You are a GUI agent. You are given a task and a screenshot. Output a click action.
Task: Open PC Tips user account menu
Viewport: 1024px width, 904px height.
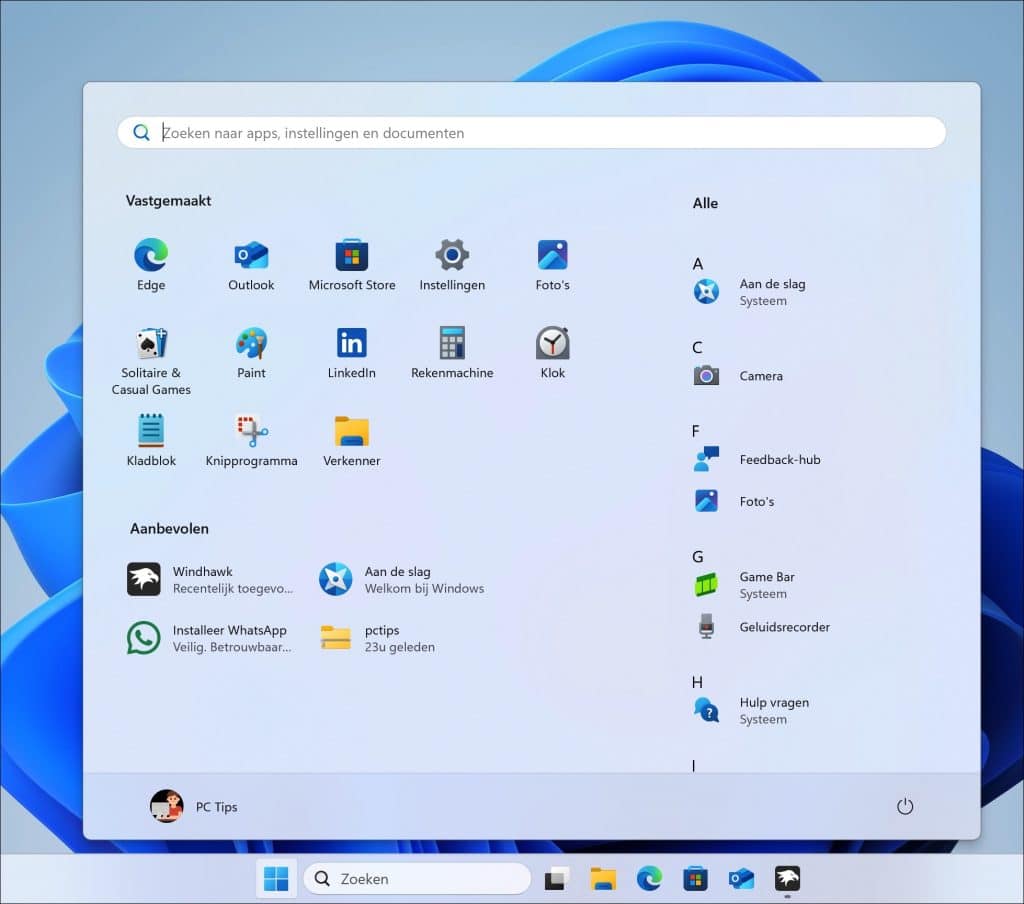[x=195, y=807]
